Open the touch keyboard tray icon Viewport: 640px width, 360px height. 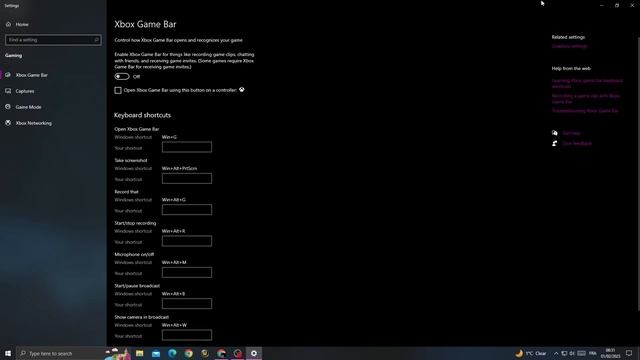point(582,353)
